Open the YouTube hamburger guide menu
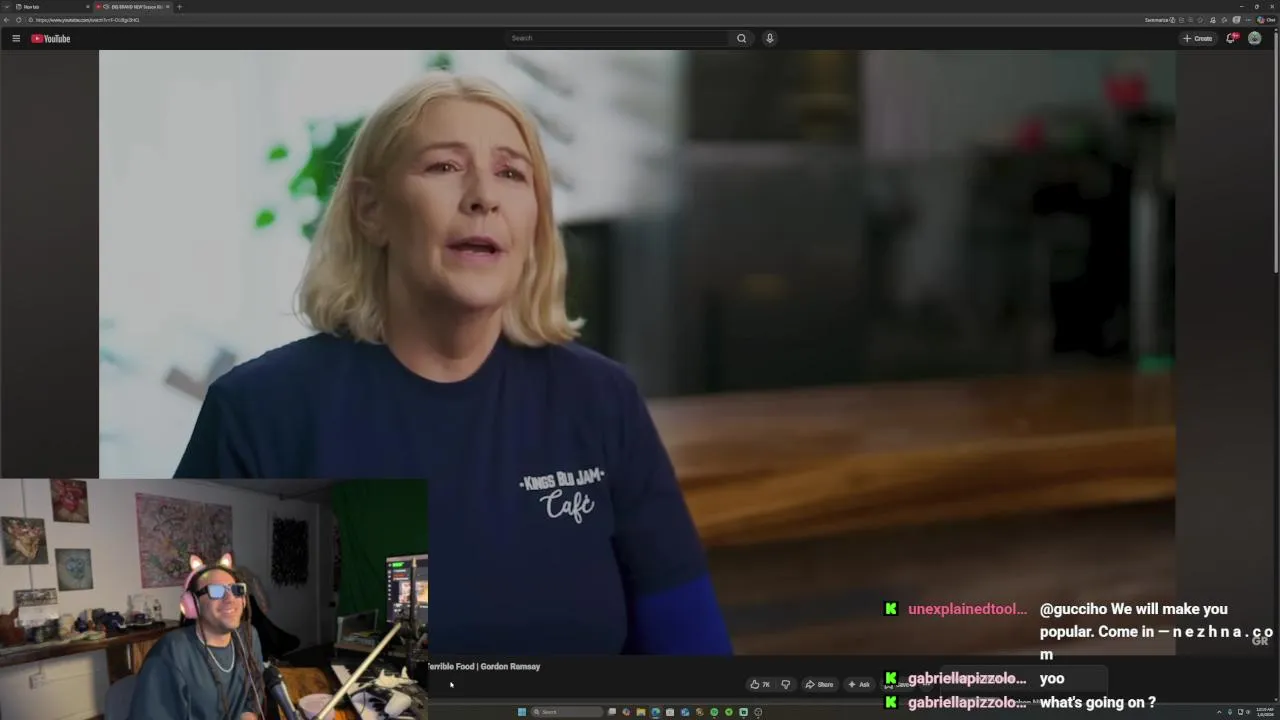Image resolution: width=1280 pixels, height=720 pixels. point(16,38)
